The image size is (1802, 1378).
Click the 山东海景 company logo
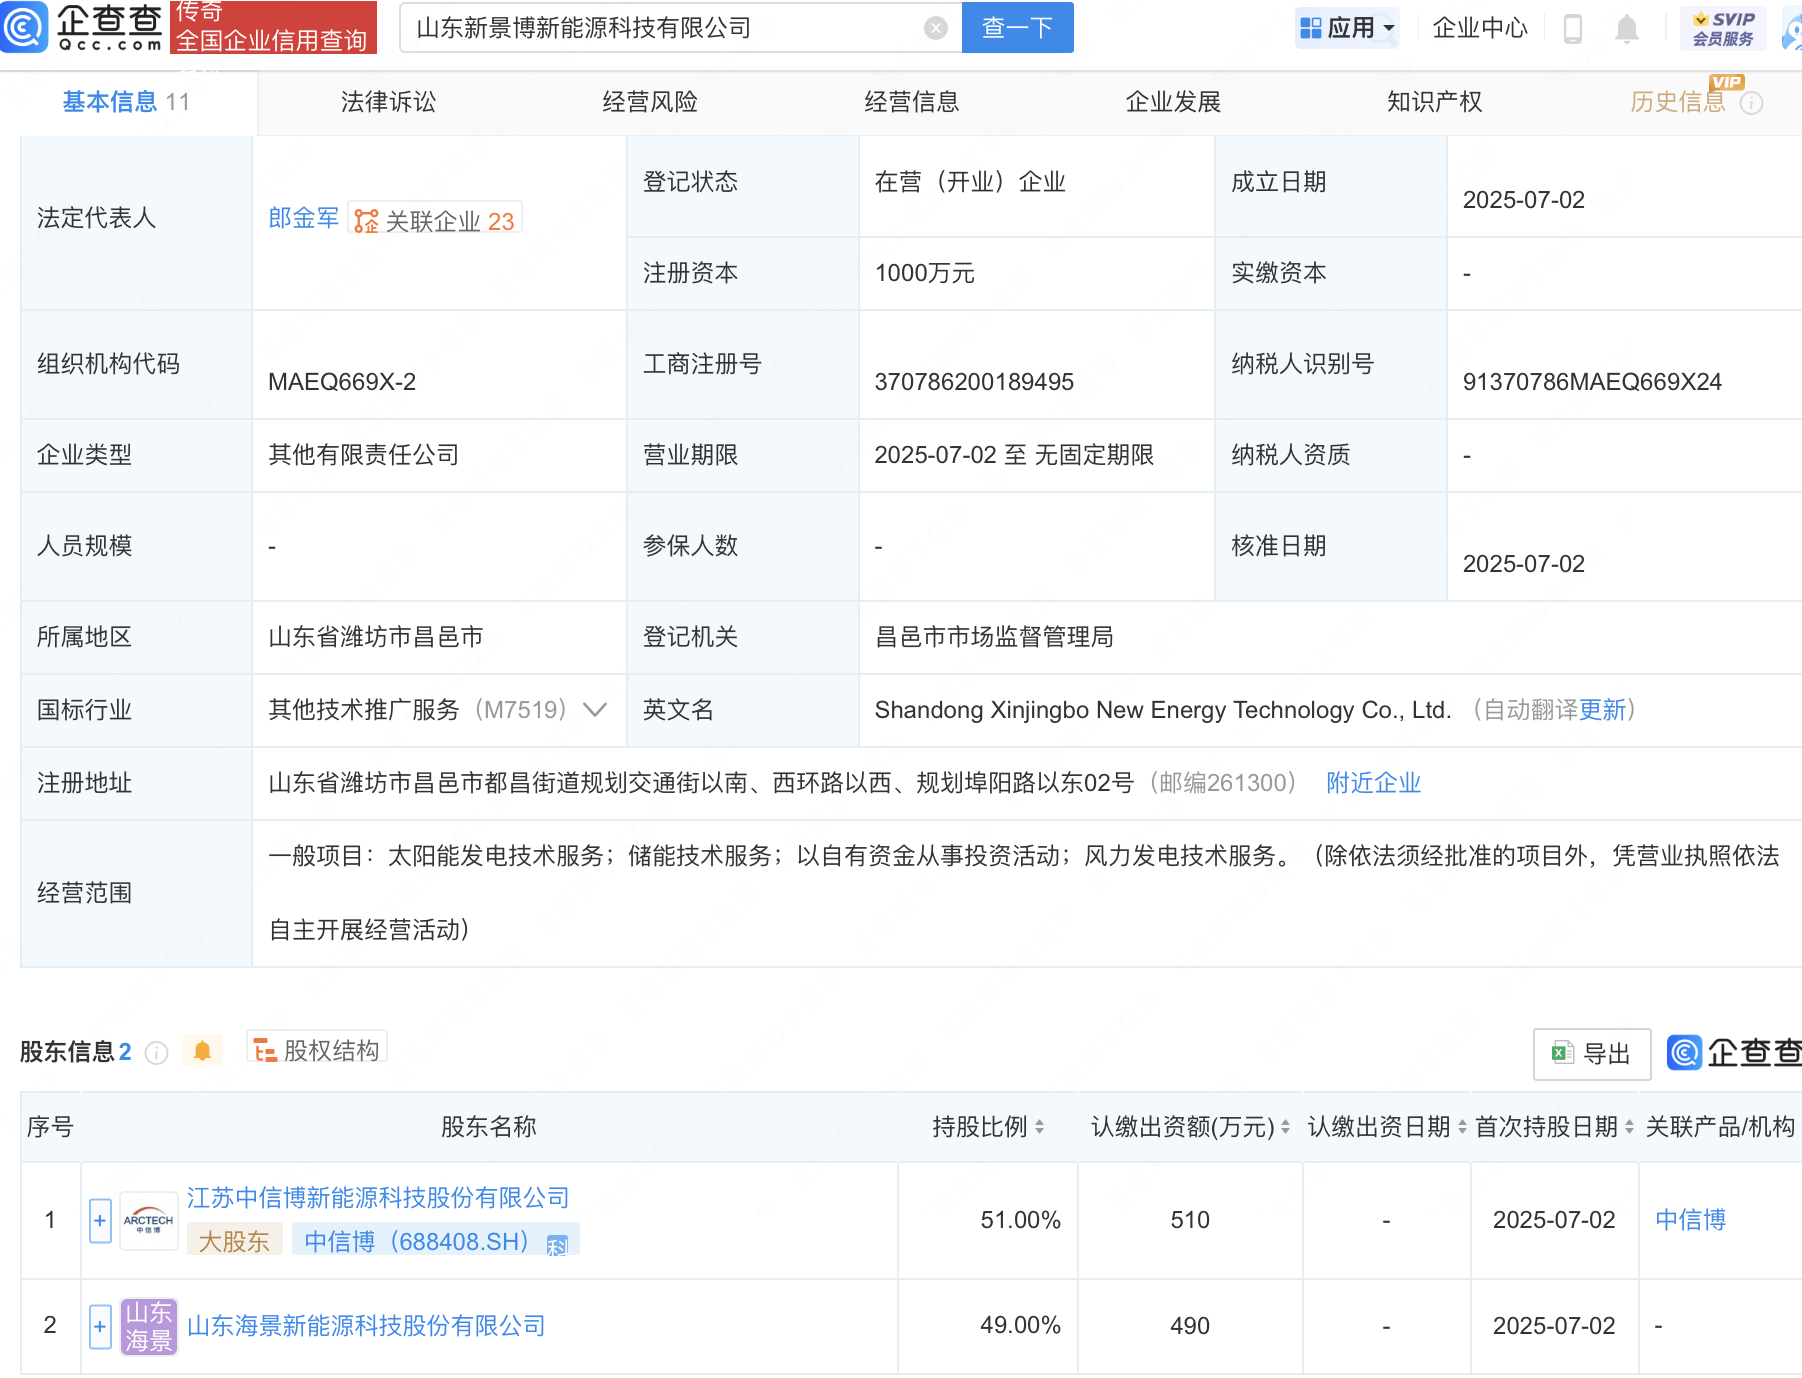pos(147,1326)
